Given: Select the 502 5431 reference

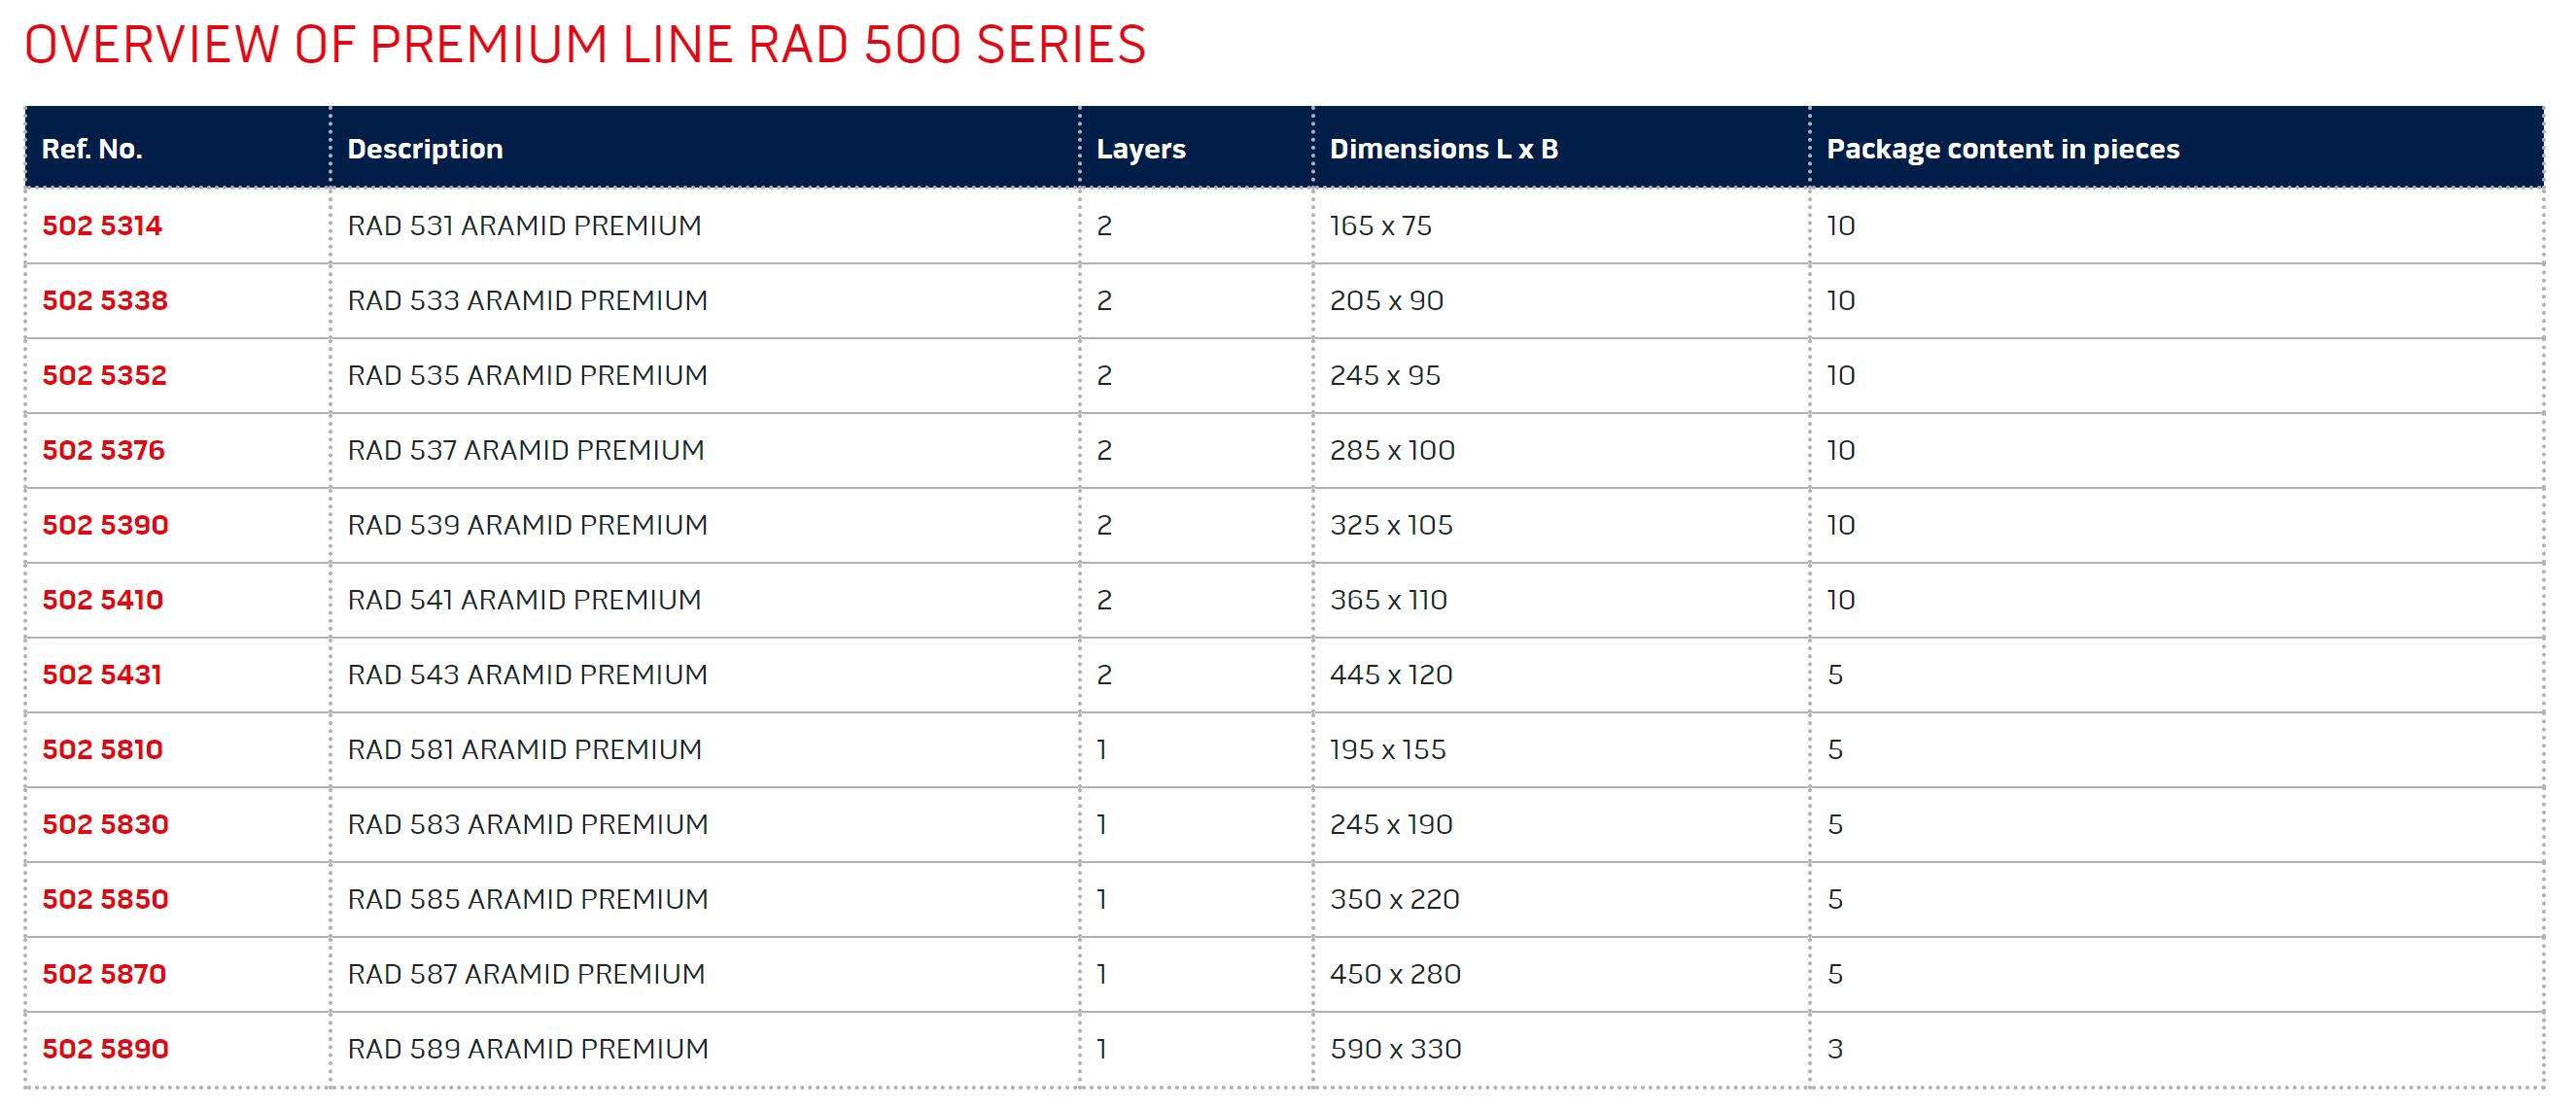Looking at the screenshot, I should 102,675.
